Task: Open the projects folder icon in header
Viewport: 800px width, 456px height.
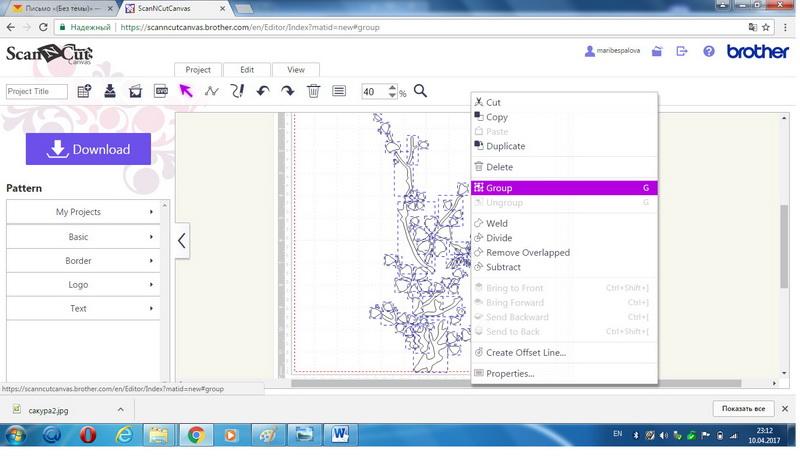Action: [657, 52]
